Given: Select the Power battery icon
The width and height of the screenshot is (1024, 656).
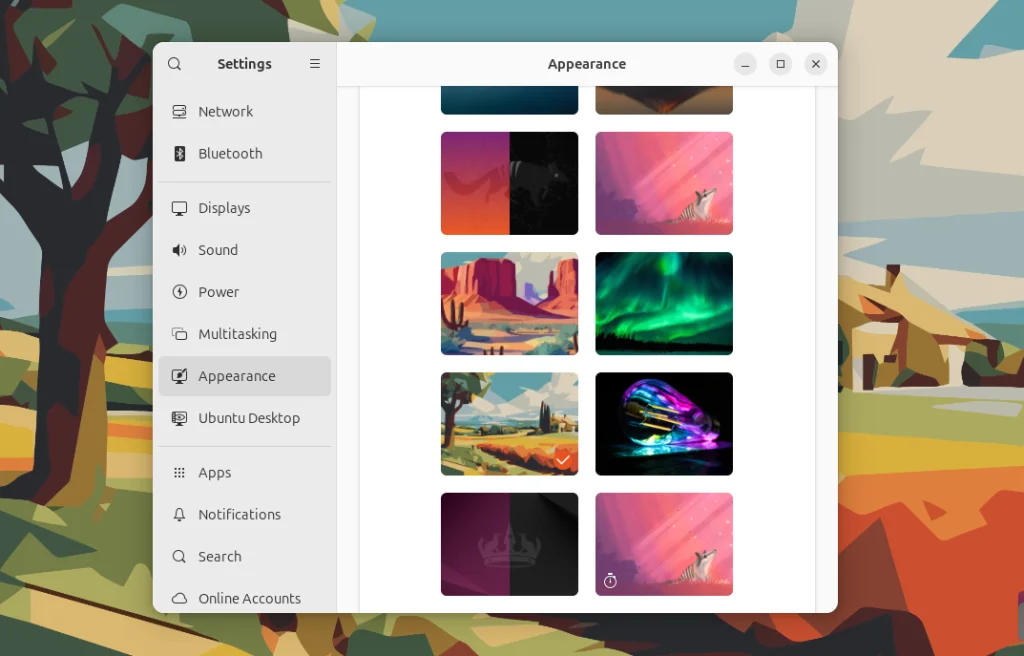Looking at the screenshot, I should (x=181, y=292).
